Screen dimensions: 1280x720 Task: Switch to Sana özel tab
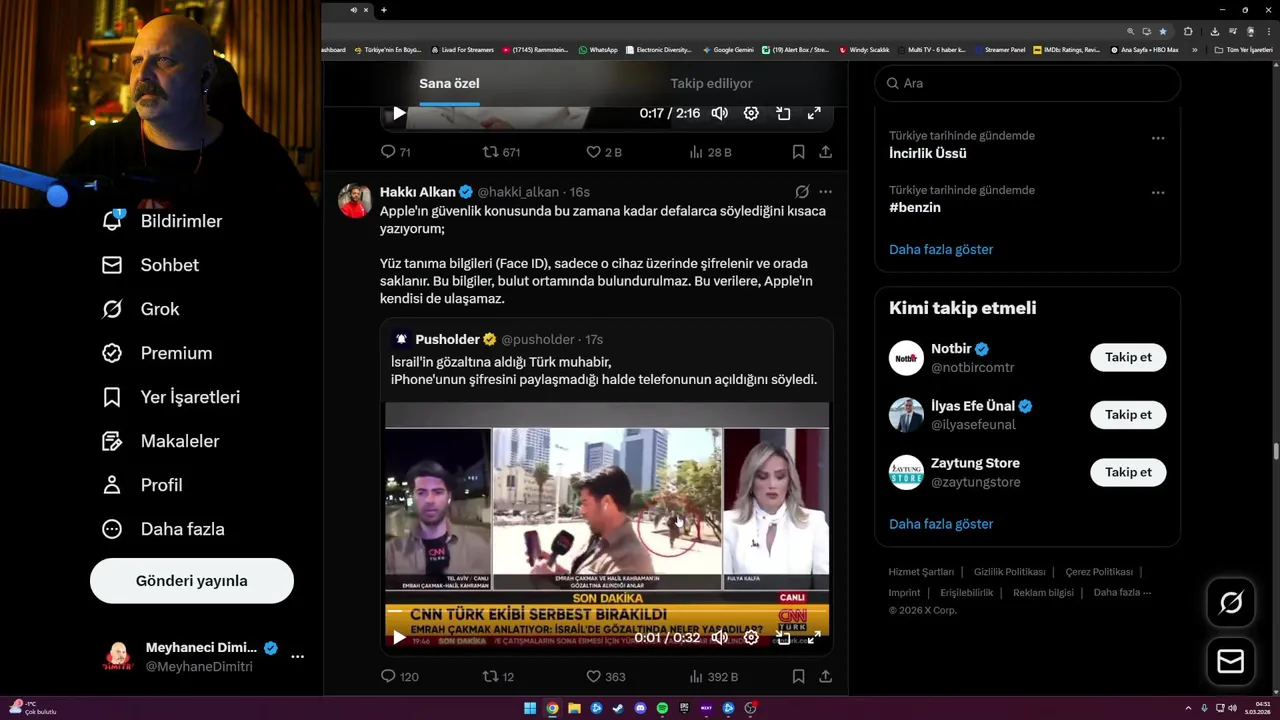449,83
